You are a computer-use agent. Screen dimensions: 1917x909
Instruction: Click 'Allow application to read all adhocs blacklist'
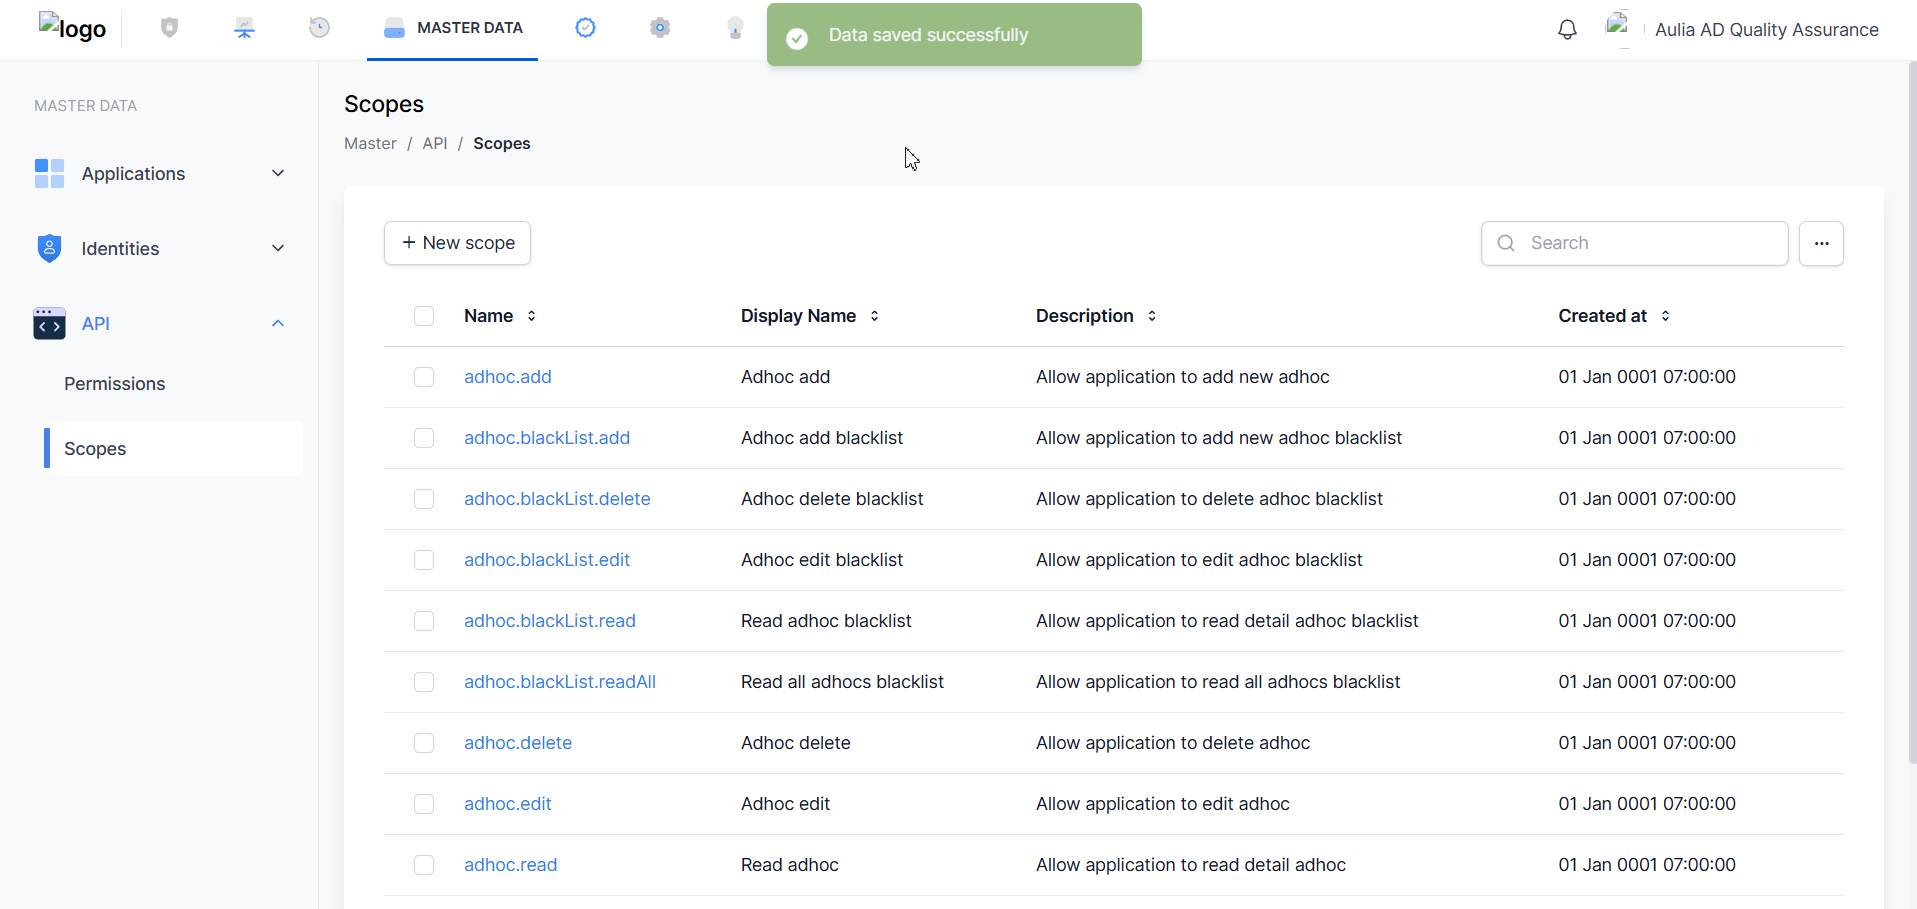1218,682
